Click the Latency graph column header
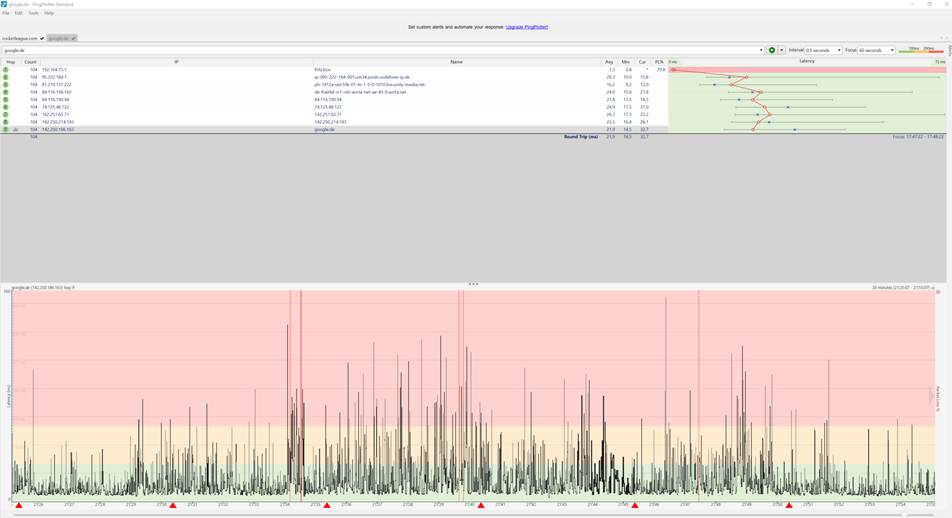 click(807, 61)
